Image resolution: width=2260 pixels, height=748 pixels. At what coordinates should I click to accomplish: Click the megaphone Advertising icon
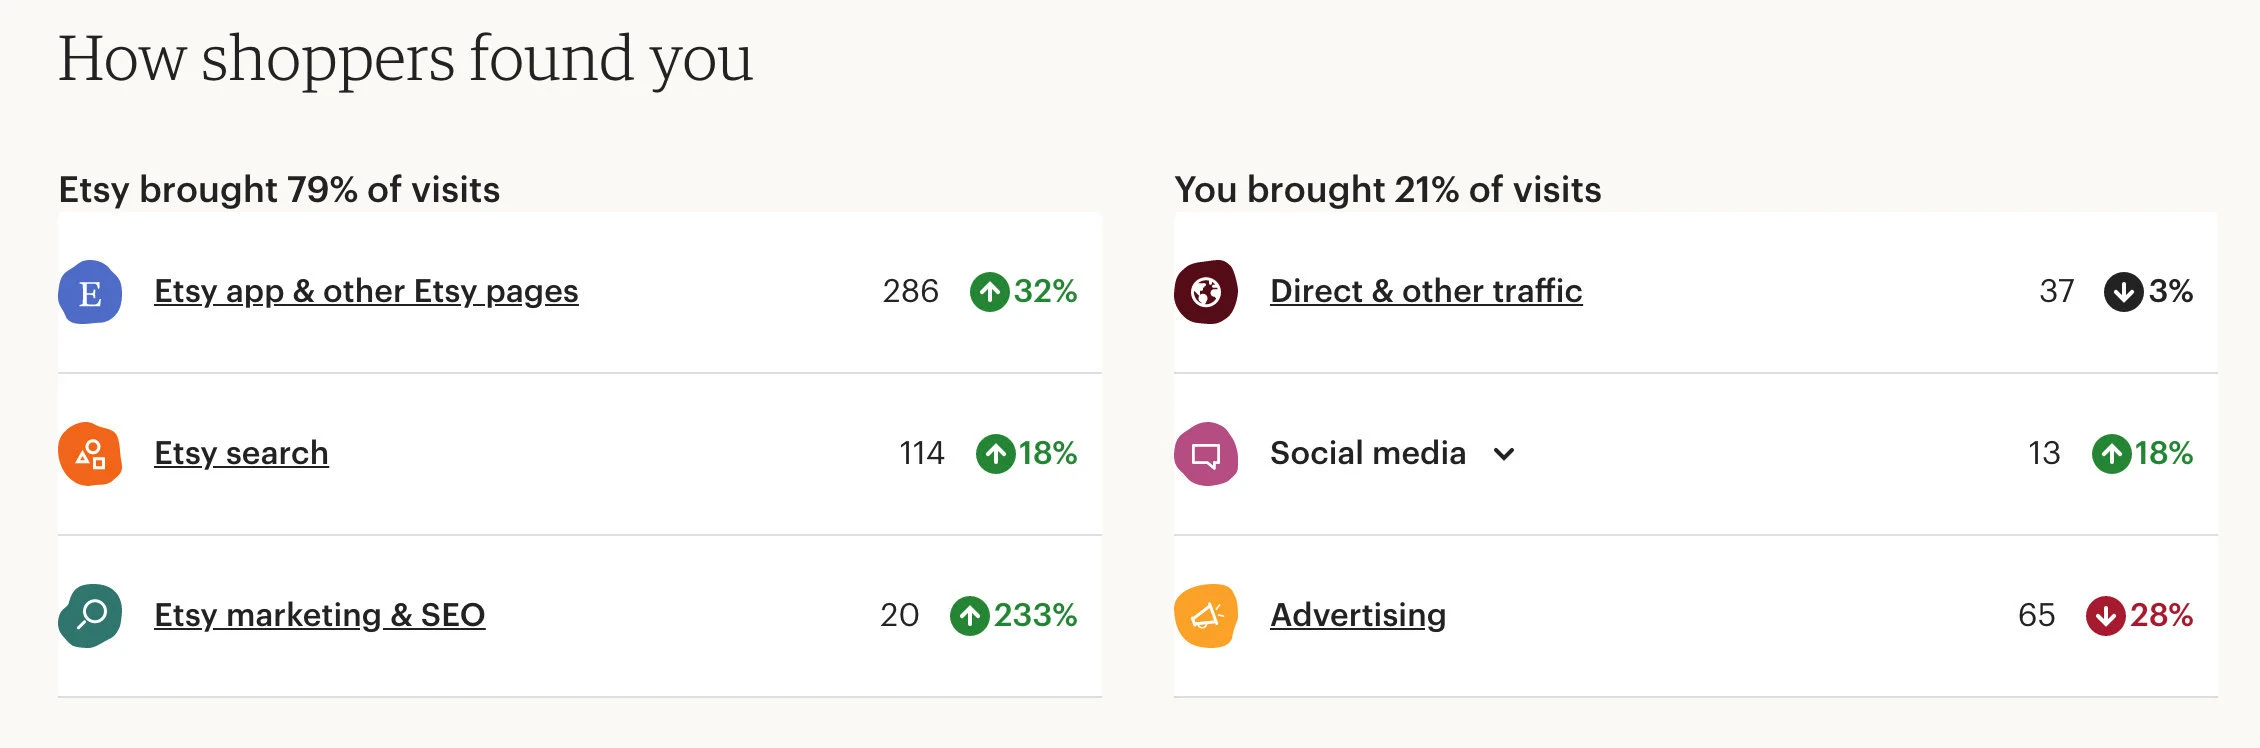coord(1206,615)
